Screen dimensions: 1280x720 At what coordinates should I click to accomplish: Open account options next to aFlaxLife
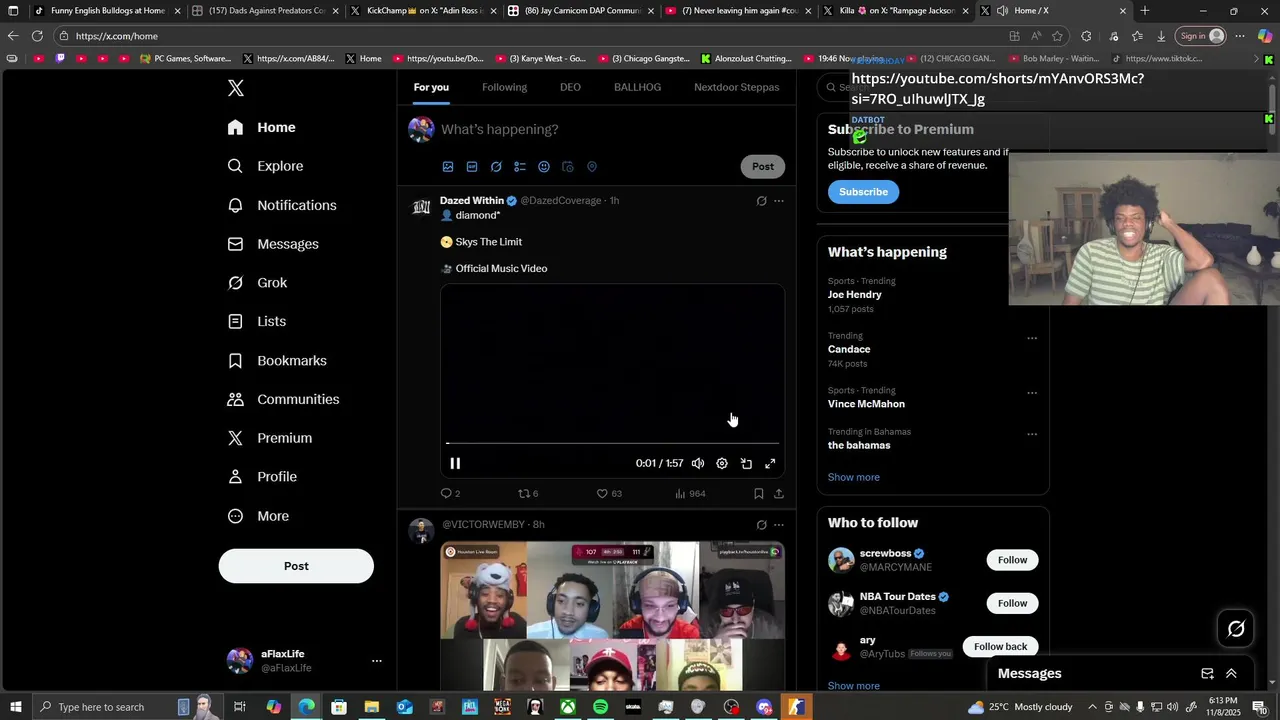tap(377, 661)
